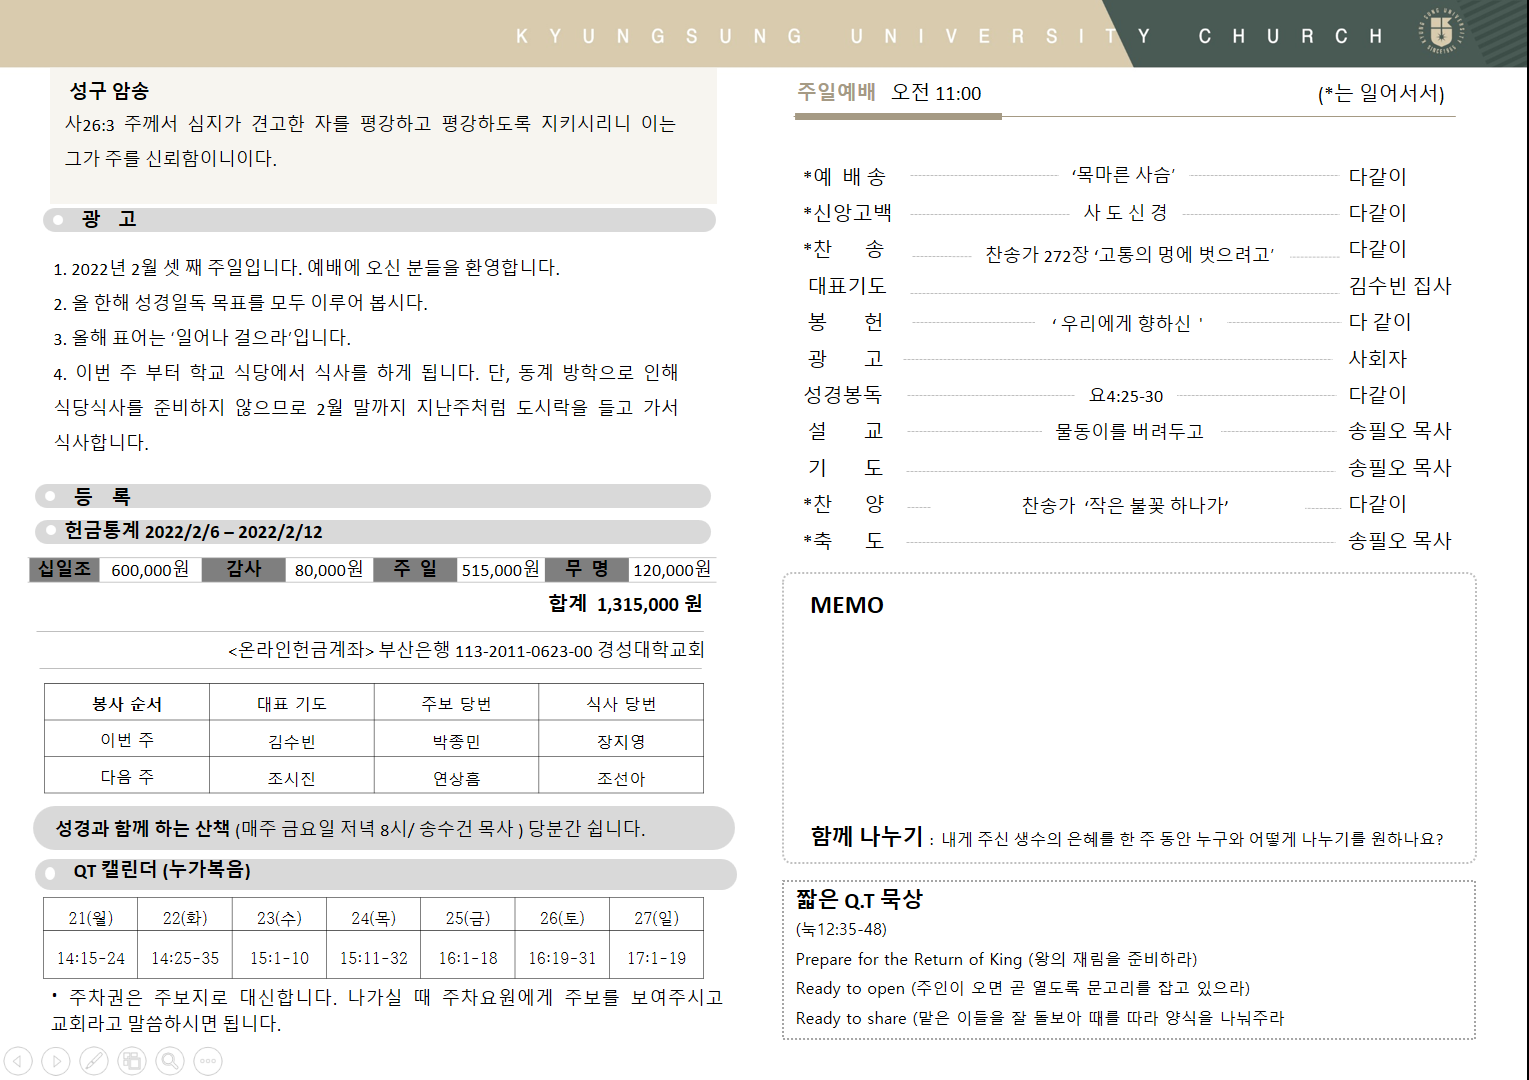Image resolution: width=1529 pixels, height=1080 pixels.
Task: Click the '광 고' section header bar
Action: (380, 219)
